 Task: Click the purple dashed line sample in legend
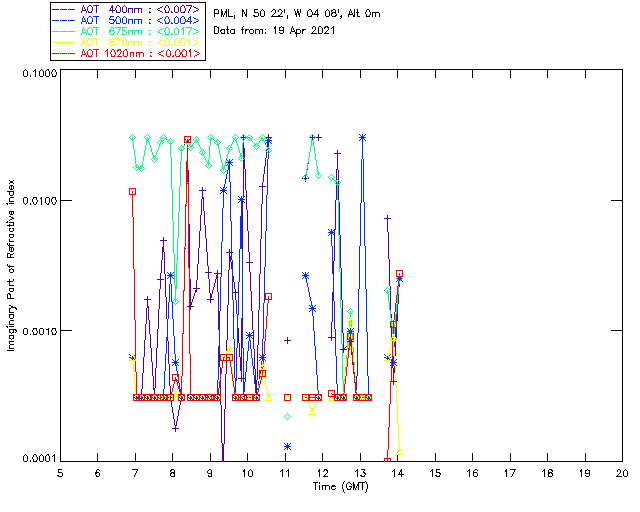click(64, 9)
